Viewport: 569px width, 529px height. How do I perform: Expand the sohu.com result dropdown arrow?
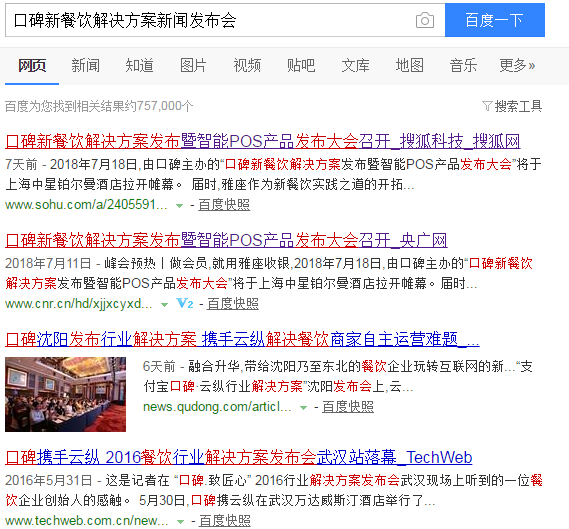click(x=179, y=205)
